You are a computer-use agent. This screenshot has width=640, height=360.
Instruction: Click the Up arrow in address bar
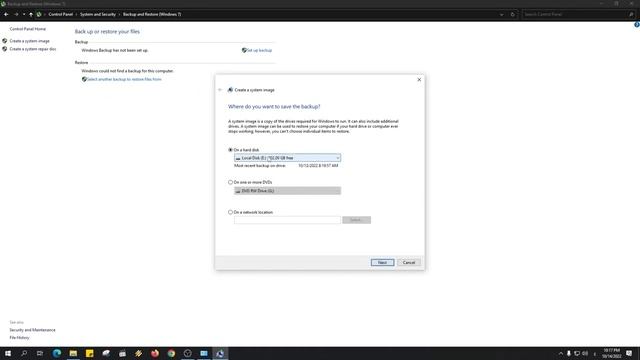pos(31,14)
